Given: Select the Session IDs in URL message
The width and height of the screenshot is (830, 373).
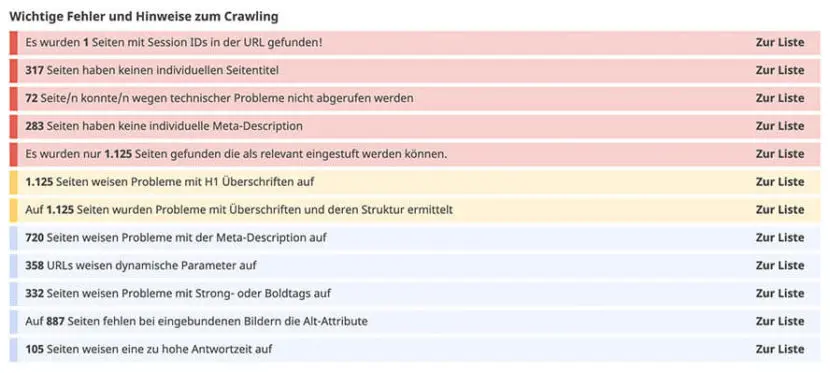Looking at the screenshot, I should tap(174, 42).
